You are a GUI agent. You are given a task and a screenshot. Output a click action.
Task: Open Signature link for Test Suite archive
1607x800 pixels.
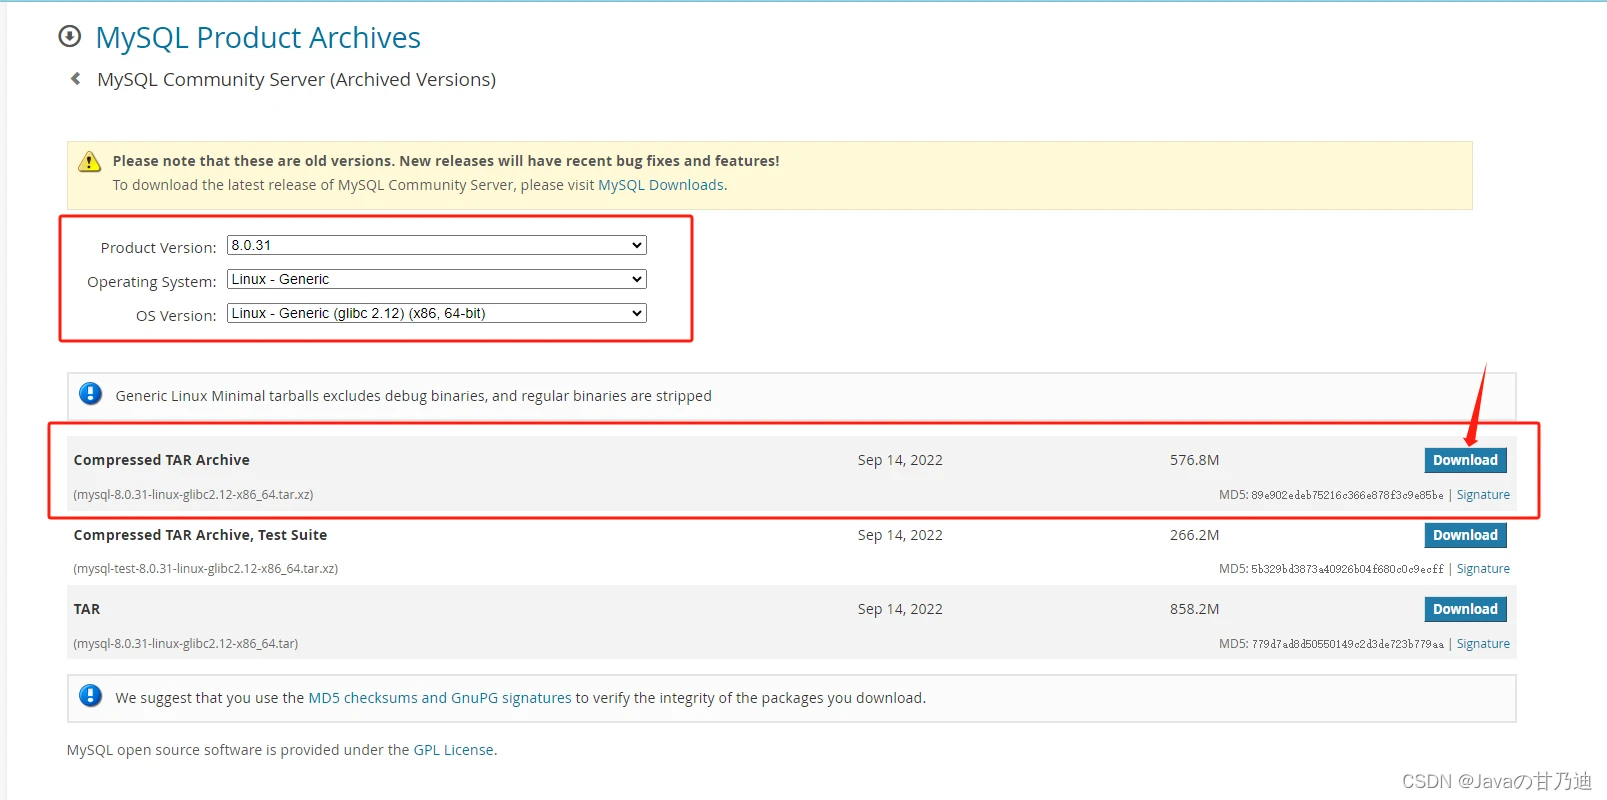1483,569
